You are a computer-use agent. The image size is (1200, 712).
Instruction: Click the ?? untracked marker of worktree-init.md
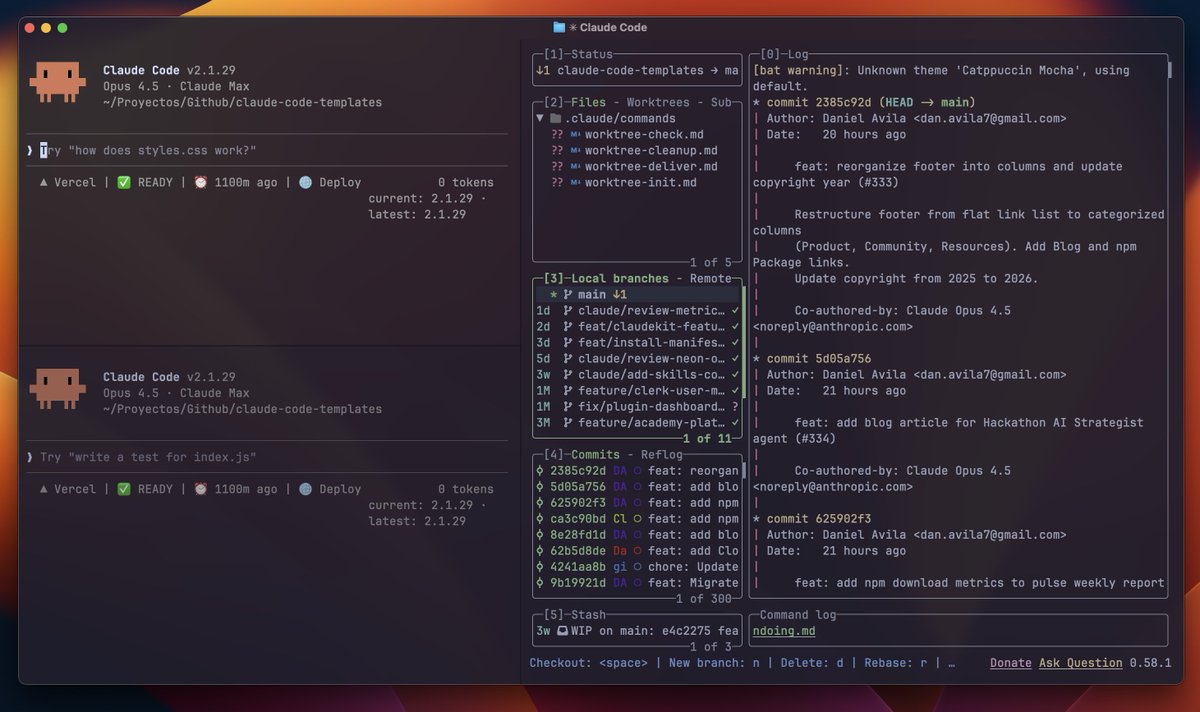pos(558,182)
